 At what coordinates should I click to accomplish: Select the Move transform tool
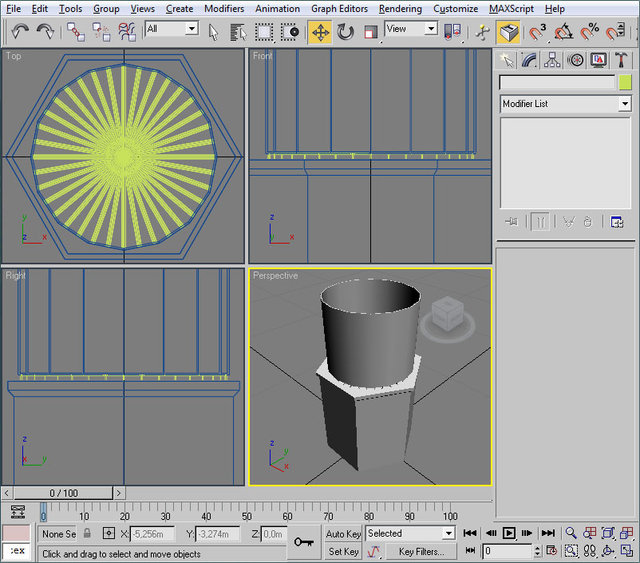pyautogui.click(x=320, y=32)
